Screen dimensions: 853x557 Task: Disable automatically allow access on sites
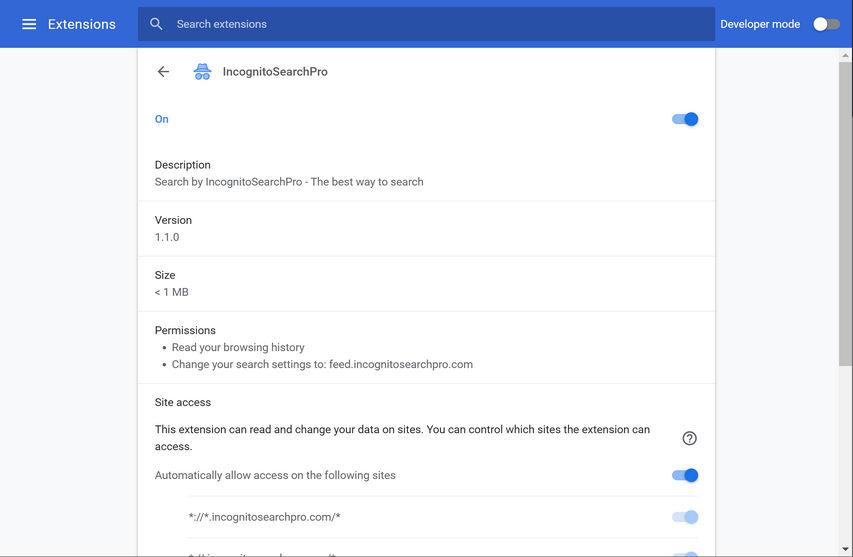685,475
